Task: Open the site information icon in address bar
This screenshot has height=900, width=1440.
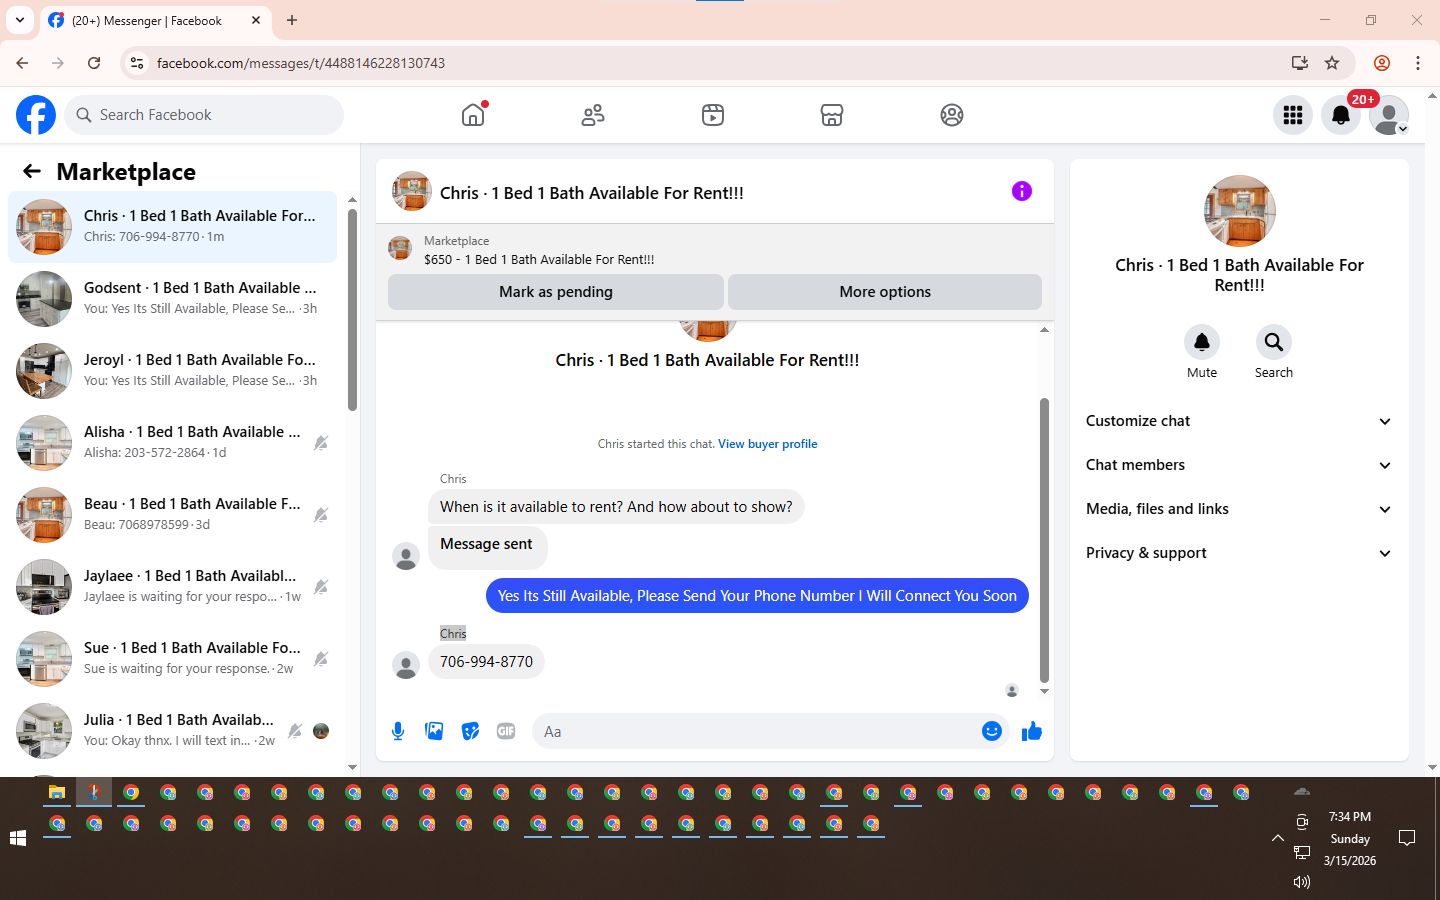Action: 137,63
